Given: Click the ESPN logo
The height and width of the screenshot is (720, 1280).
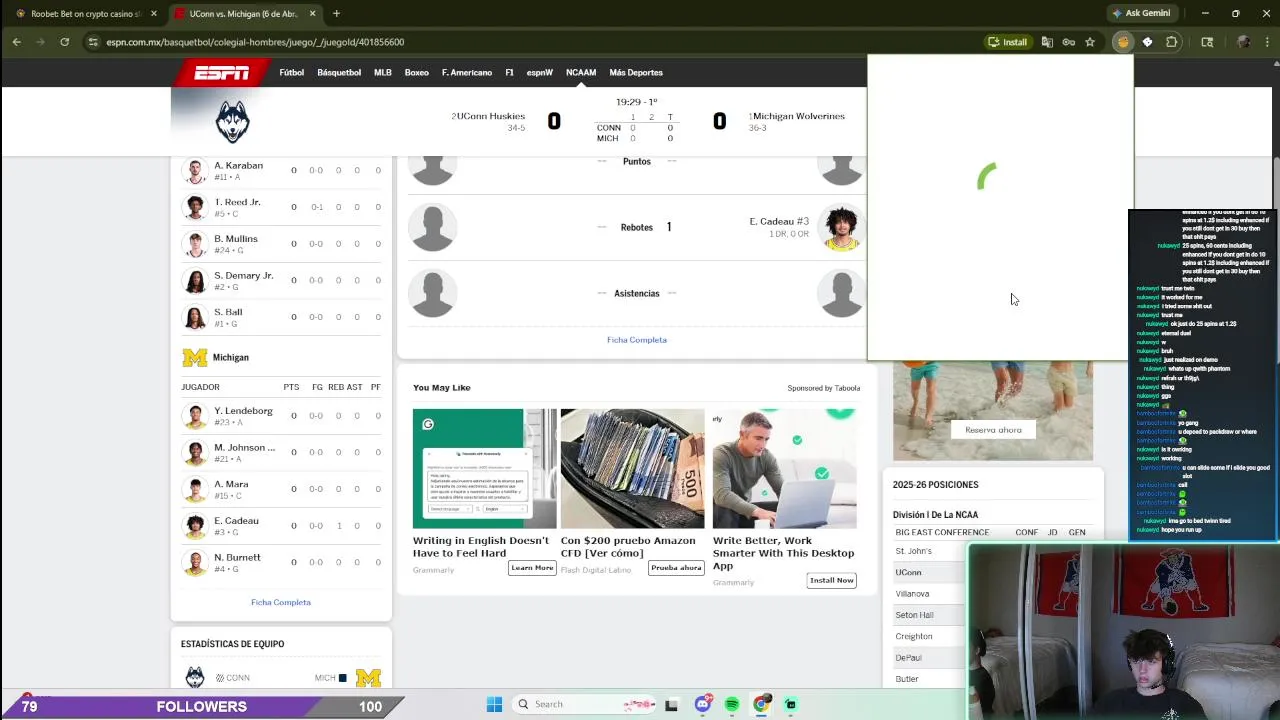Looking at the screenshot, I should click(x=221, y=72).
